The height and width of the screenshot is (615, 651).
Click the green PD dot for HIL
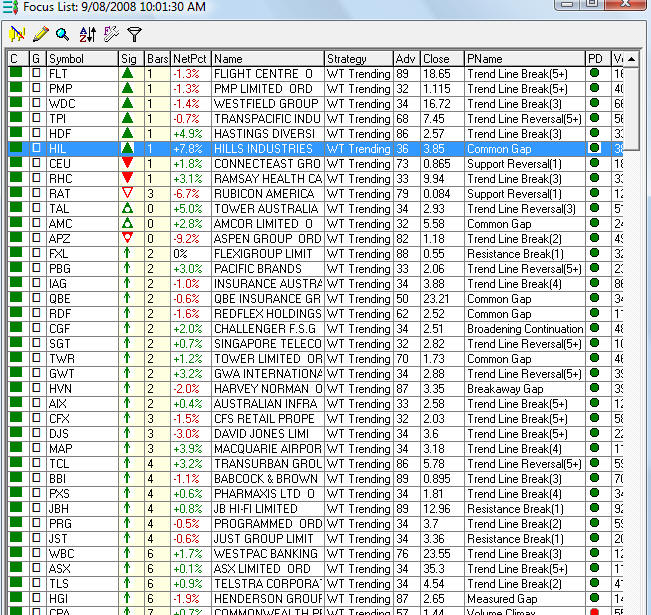point(594,148)
